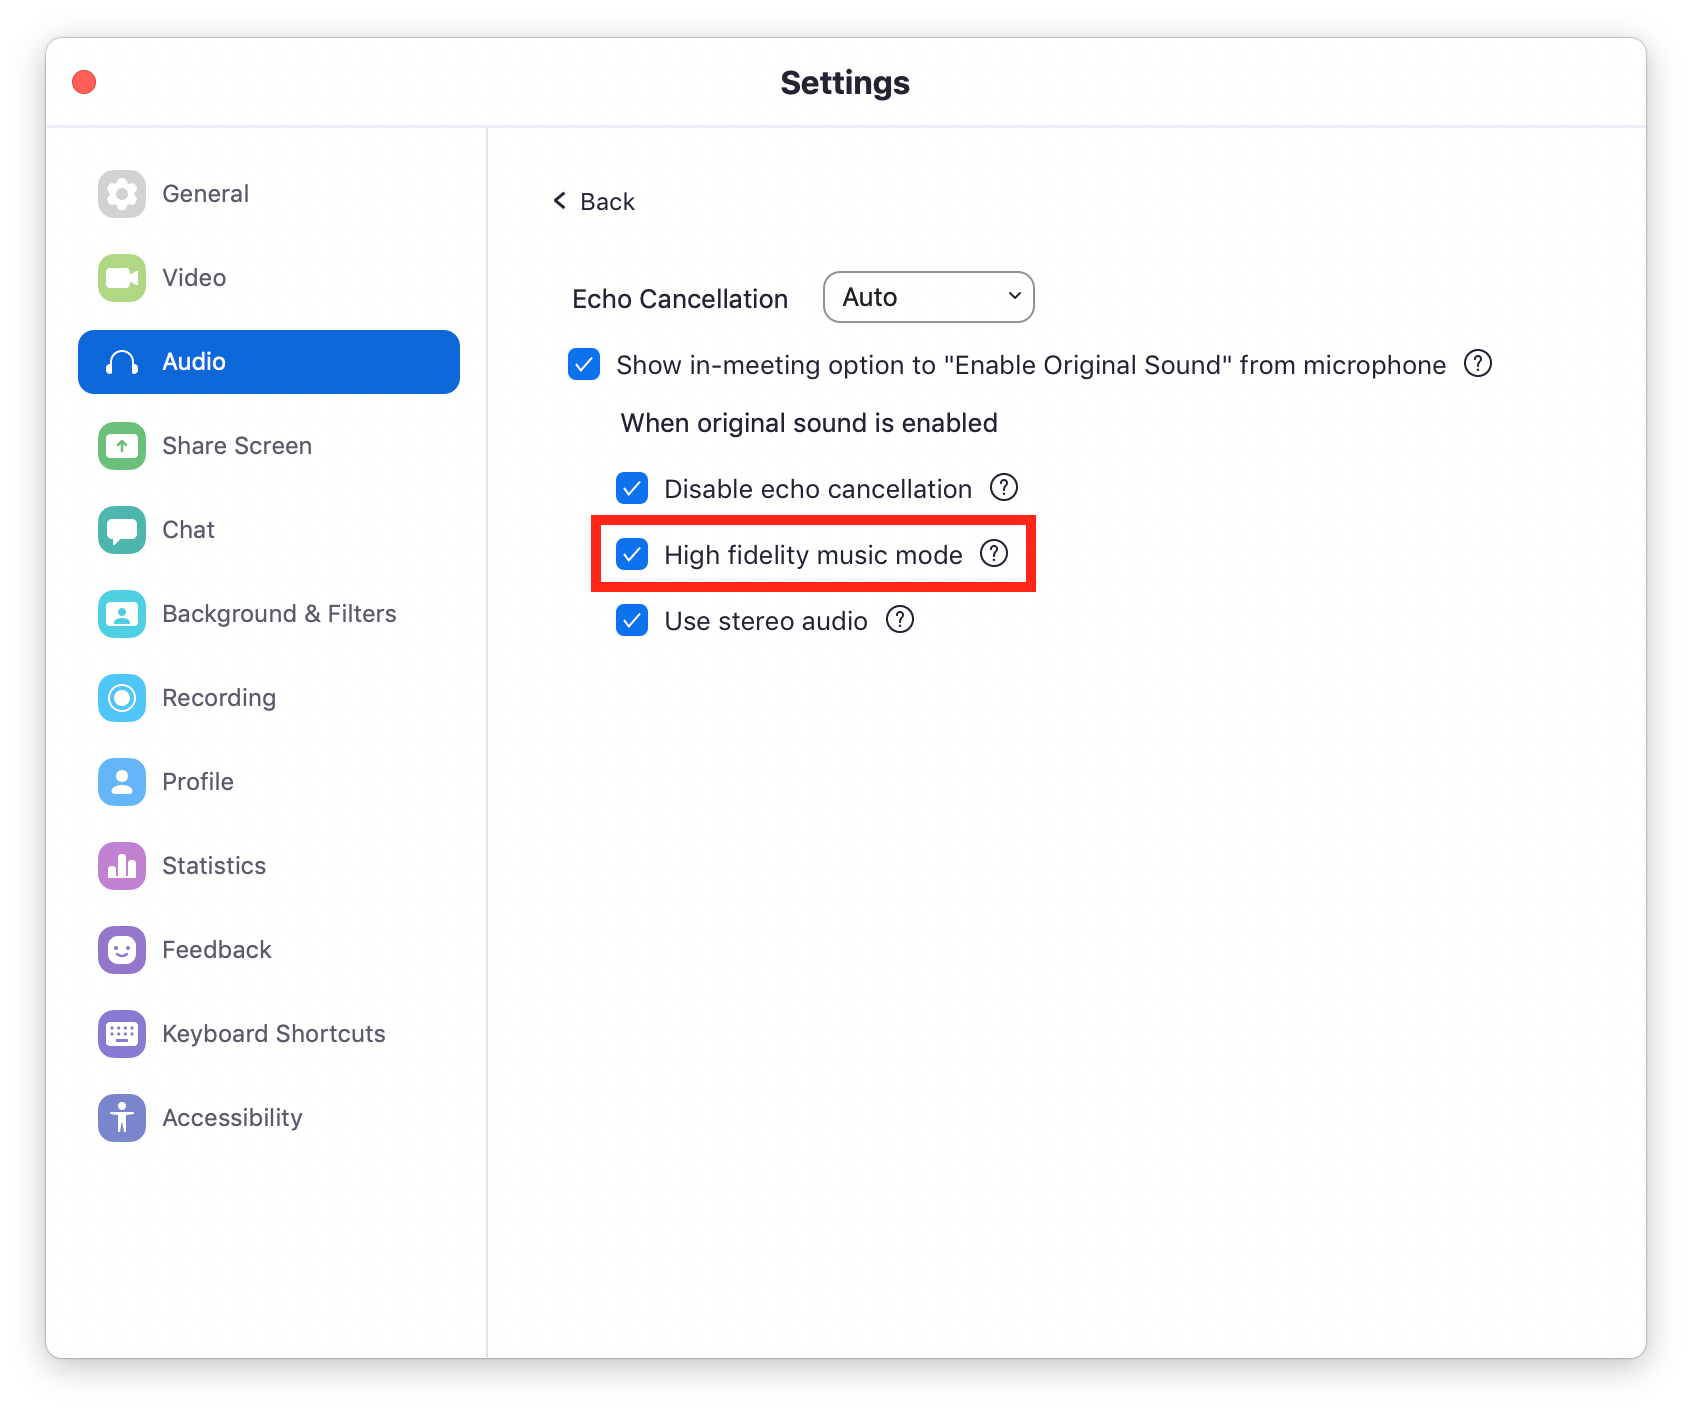Viewport: 1692px width, 1412px height.
Task: Disable Use stereo audio checkbox
Action: (x=632, y=620)
